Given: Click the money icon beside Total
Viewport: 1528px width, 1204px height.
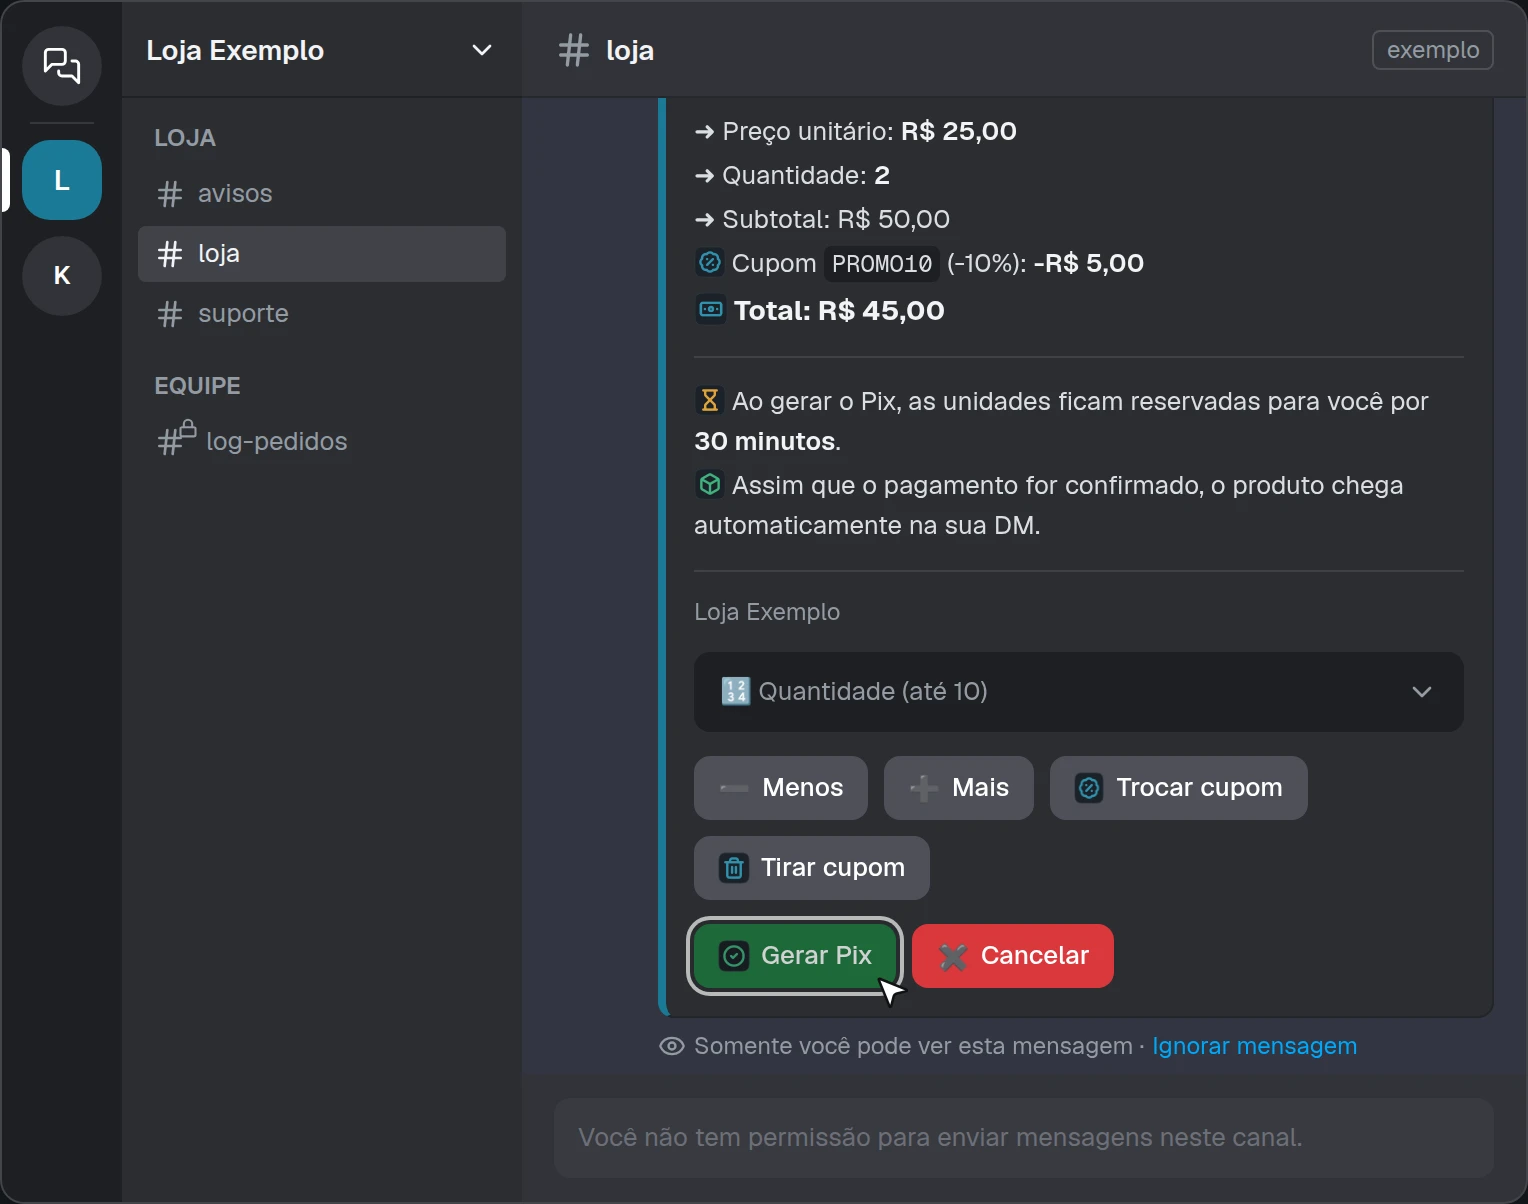Looking at the screenshot, I should [710, 310].
